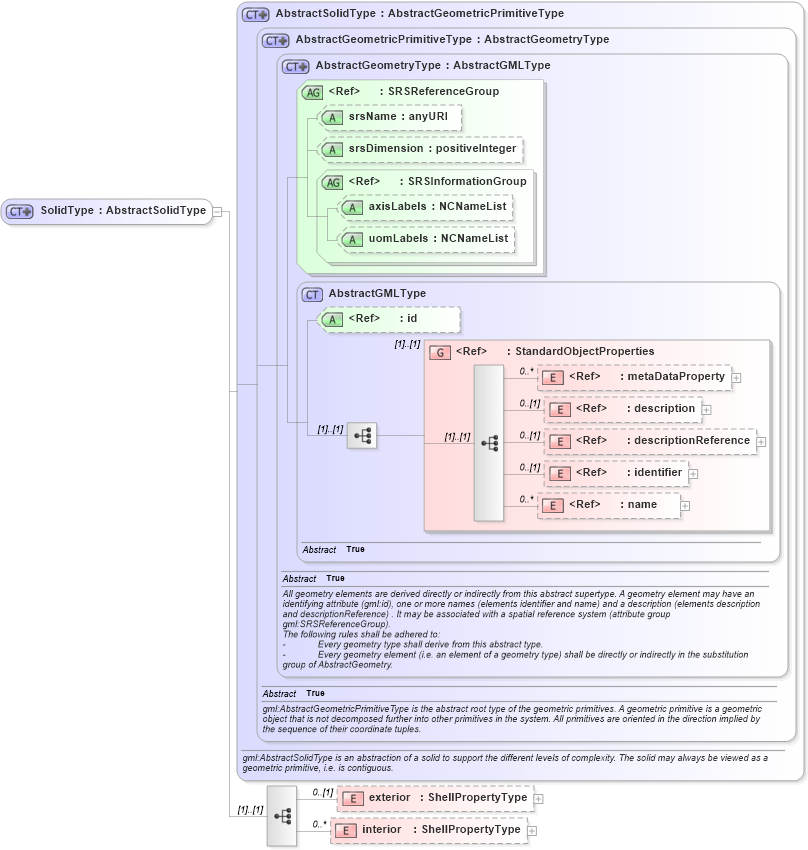Click the gml:AbstractSolidType description paragraph
This screenshot has width=808, height=850.
point(505,763)
